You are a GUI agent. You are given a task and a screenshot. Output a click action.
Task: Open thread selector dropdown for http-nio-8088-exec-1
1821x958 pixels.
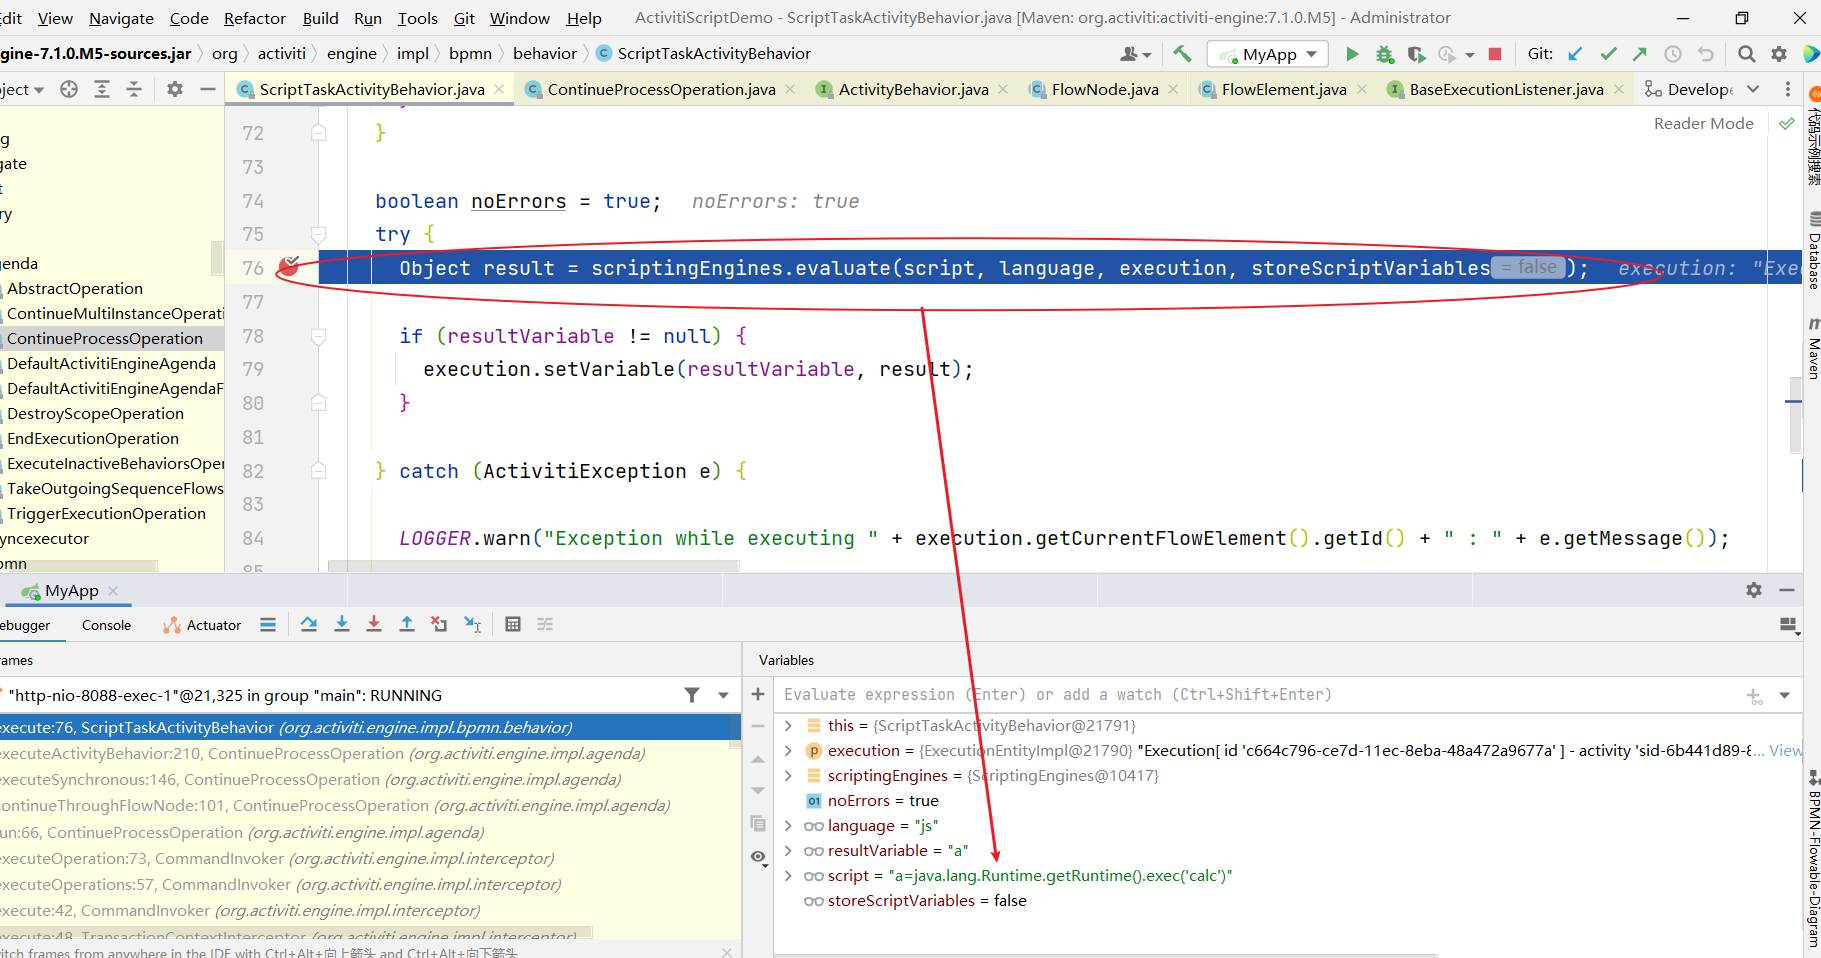click(x=723, y=695)
